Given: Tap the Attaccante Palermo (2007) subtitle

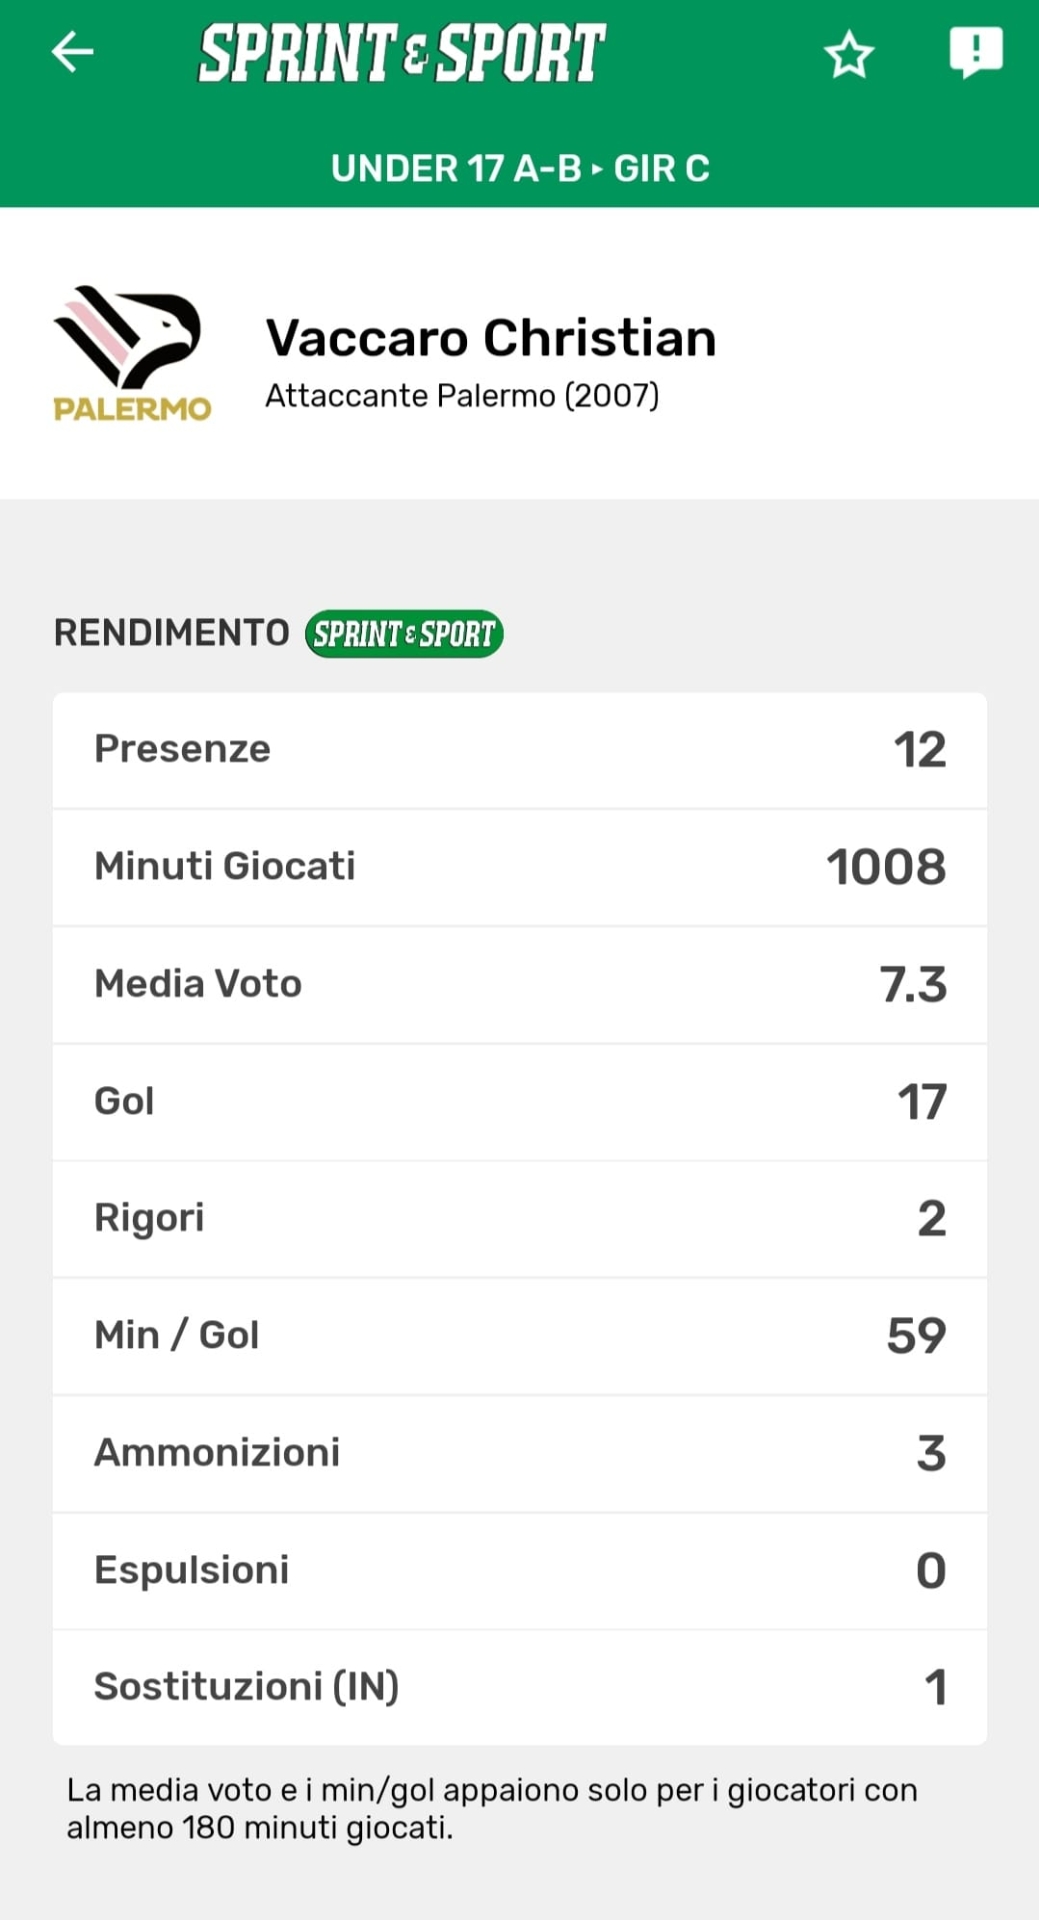Looking at the screenshot, I should (x=462, y=396).
